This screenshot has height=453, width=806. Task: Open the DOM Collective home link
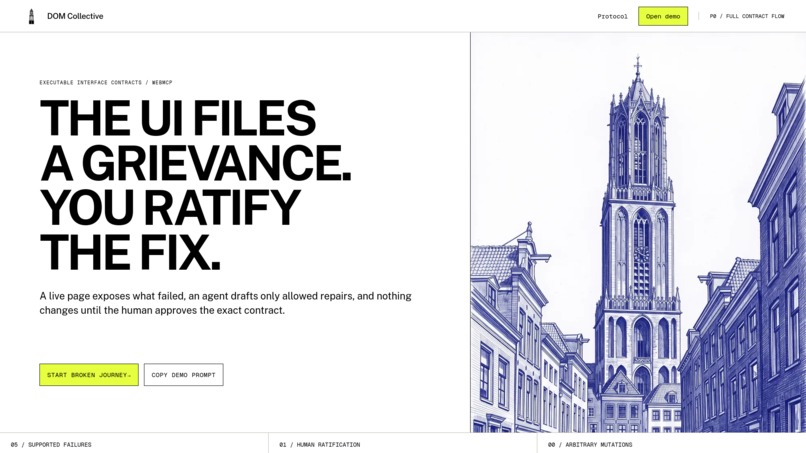point(66,16)
